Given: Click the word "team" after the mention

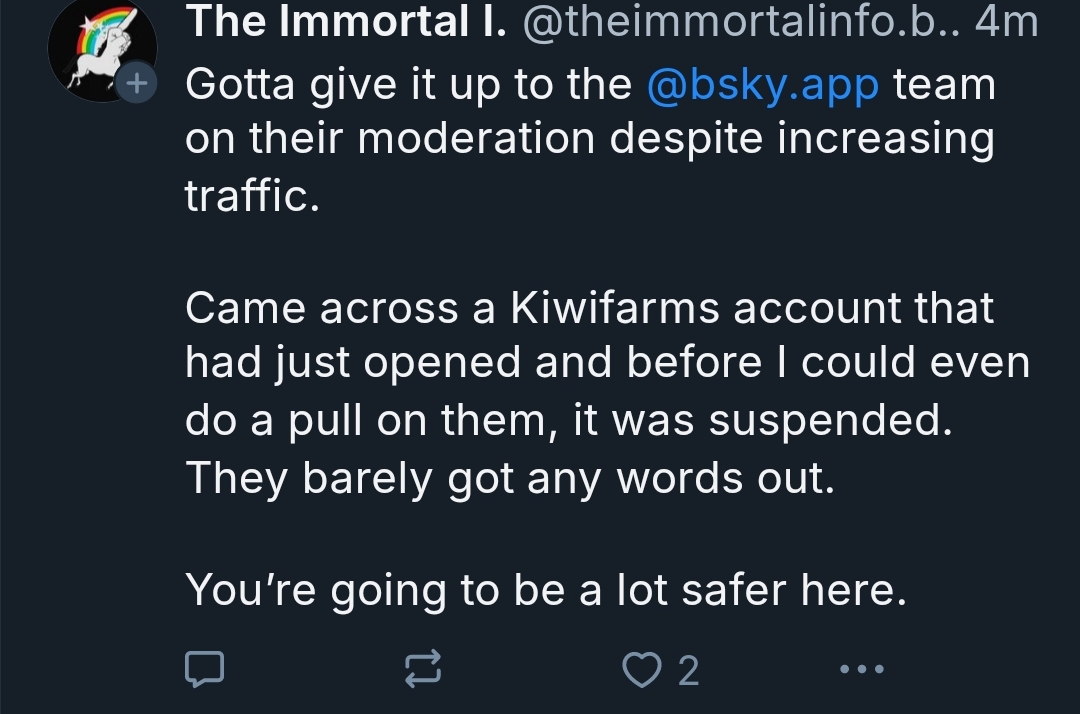Looking at the screenshot, I should 945,85.
